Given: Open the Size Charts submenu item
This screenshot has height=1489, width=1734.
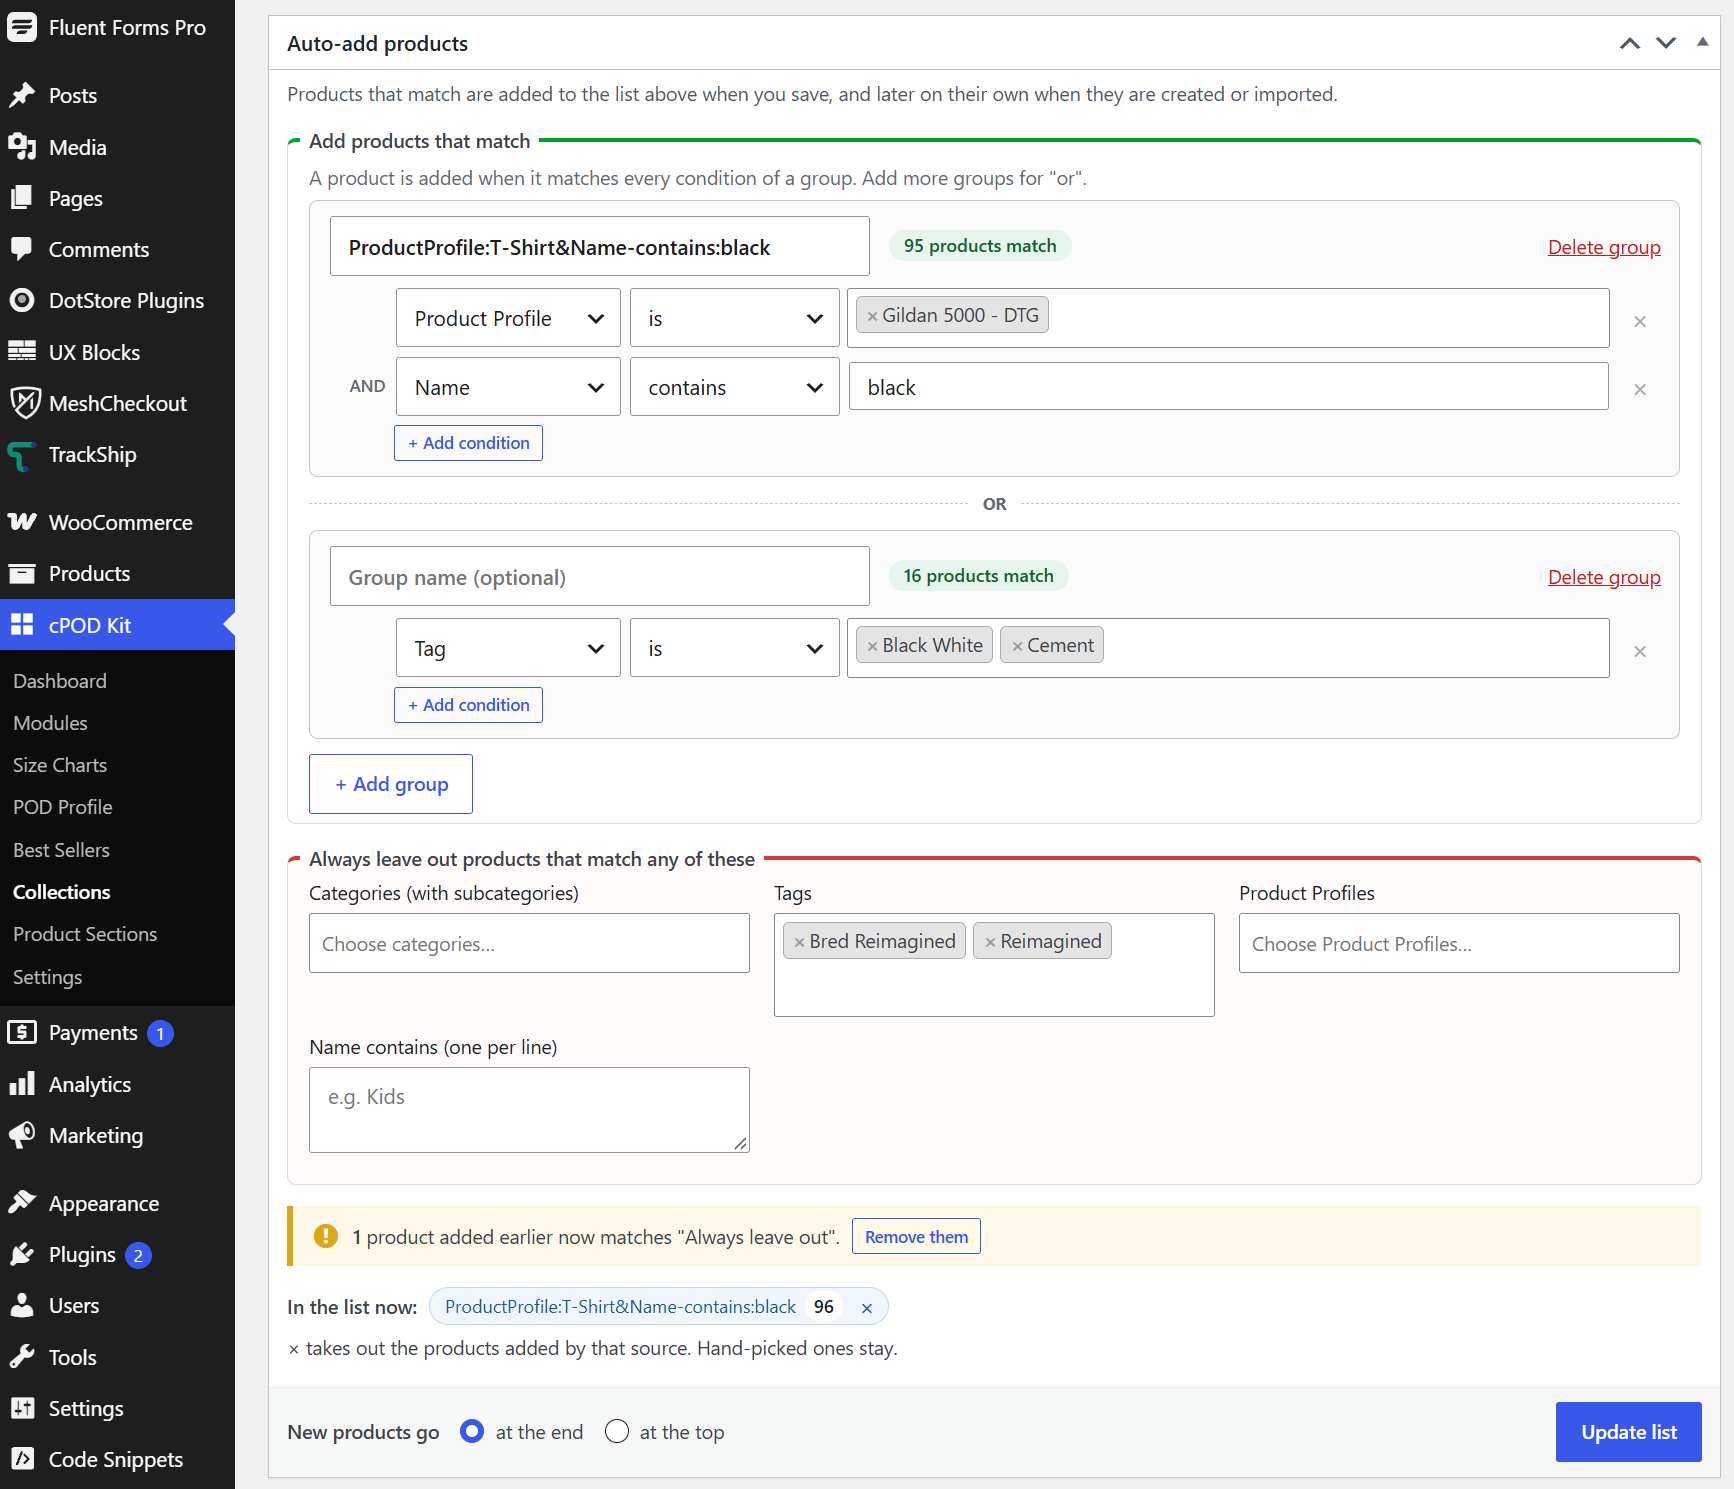Looking at the screenshot, I should pyautogui.click(x=60, y=765).
